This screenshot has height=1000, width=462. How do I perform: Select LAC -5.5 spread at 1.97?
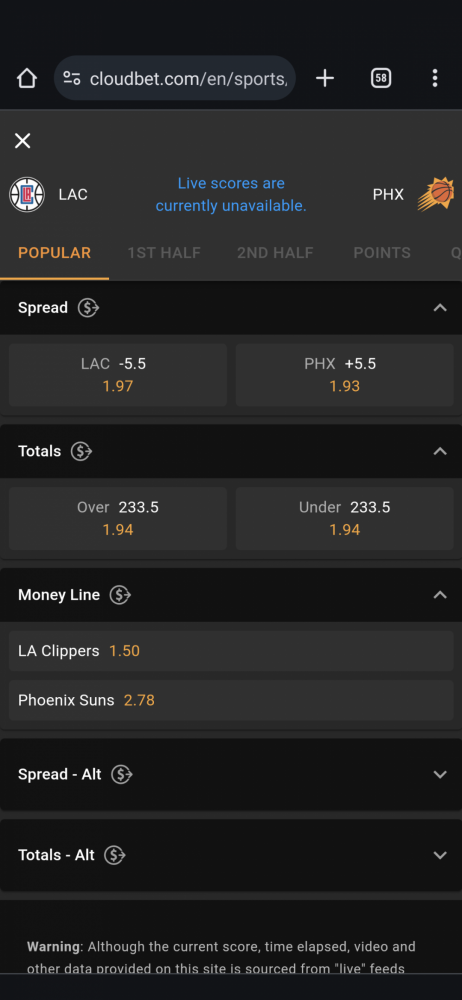(118, 375)
